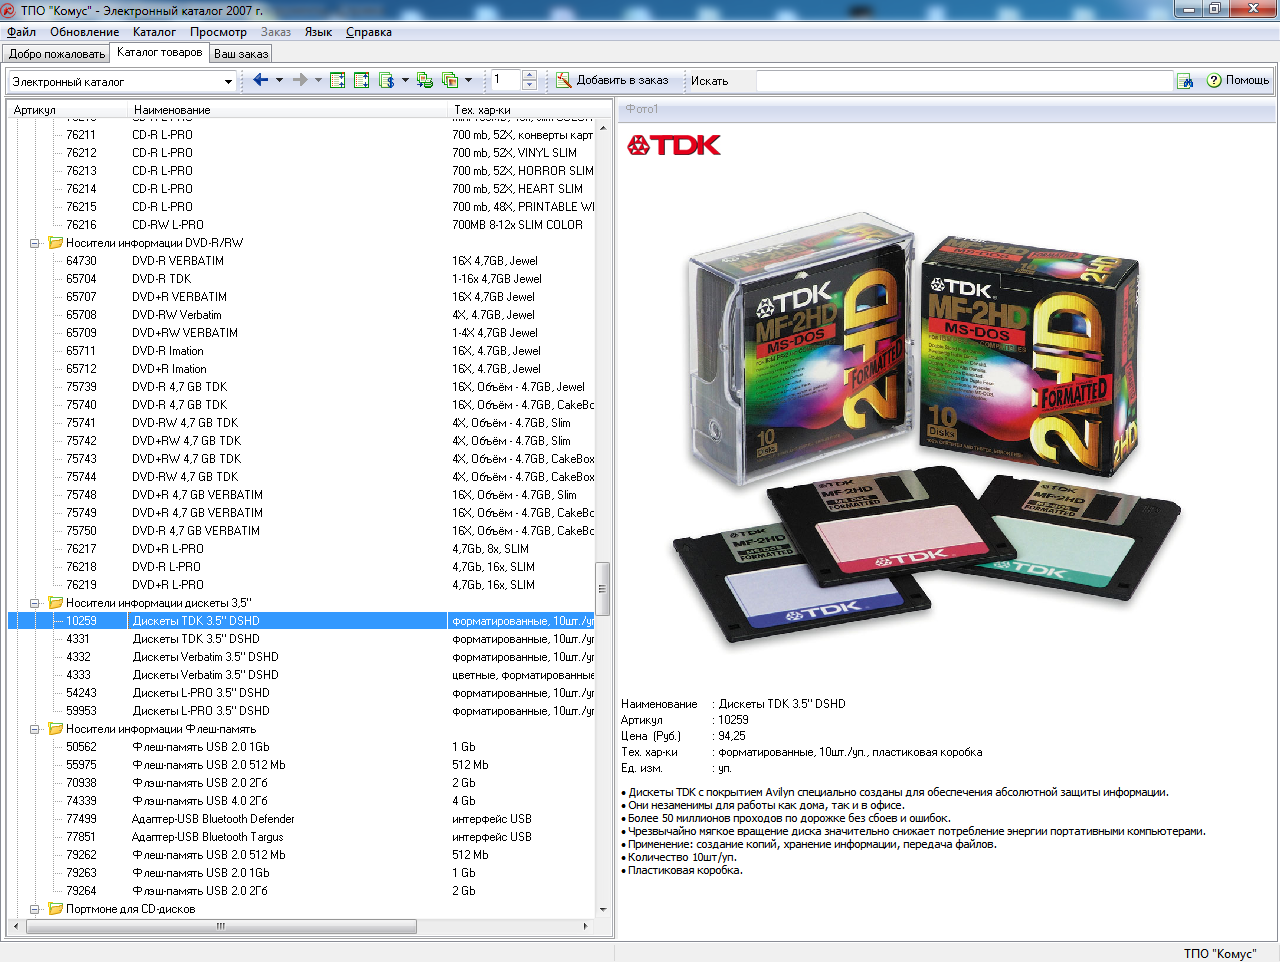Select the row with article 50562 Флеш-память 1Gb
1280x962 pixels.
coord(301,747)
